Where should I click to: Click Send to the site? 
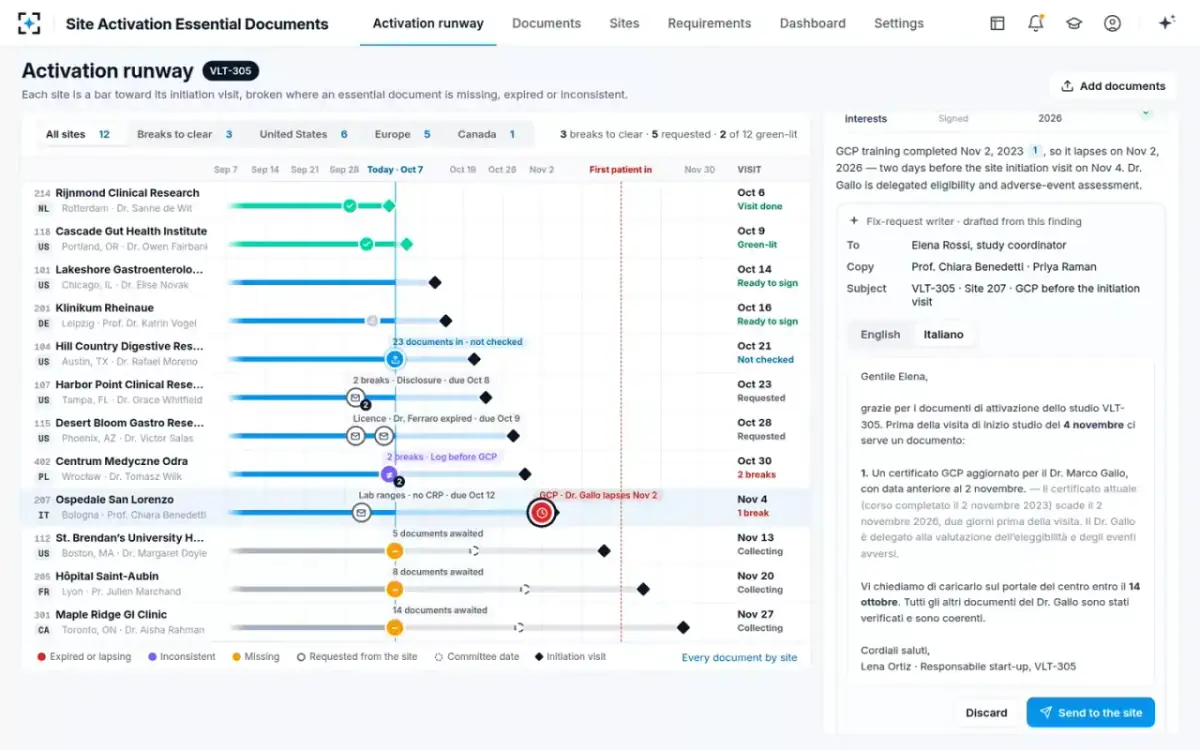pos(1090,713)
